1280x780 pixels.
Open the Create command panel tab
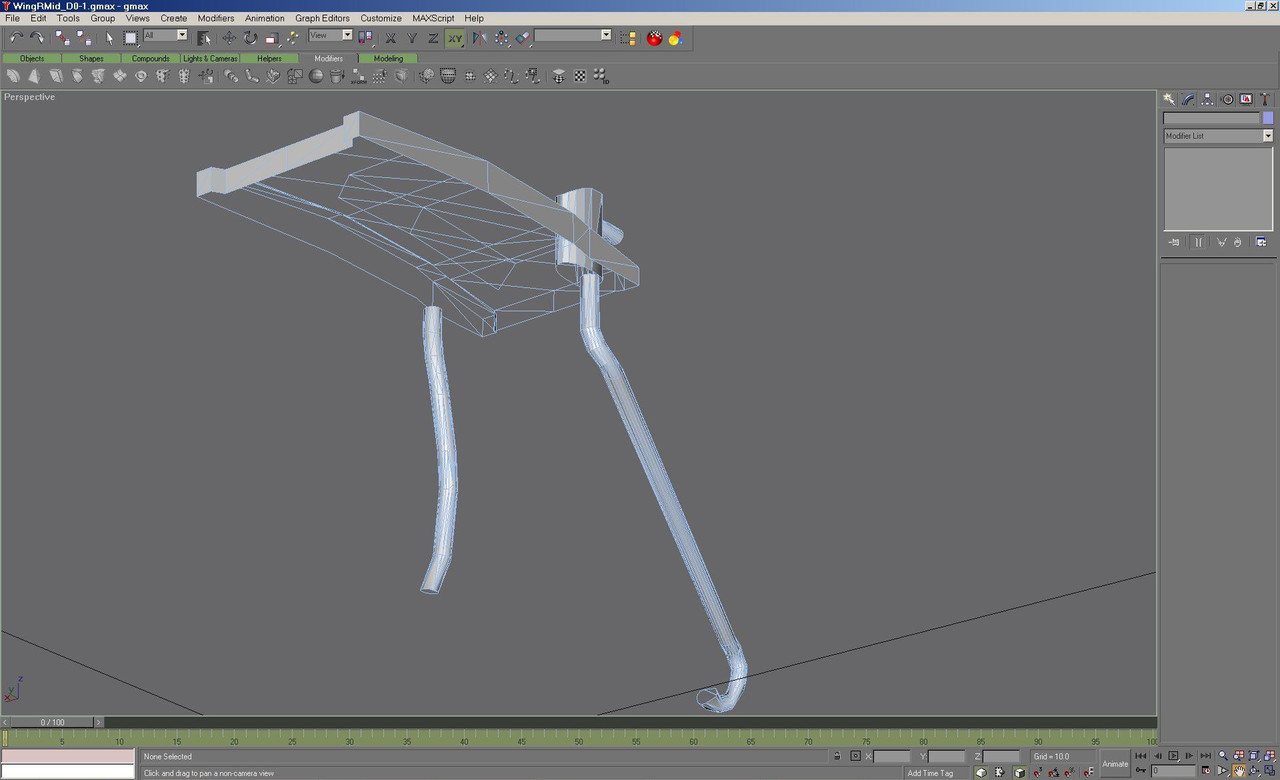pos(1168,99)
